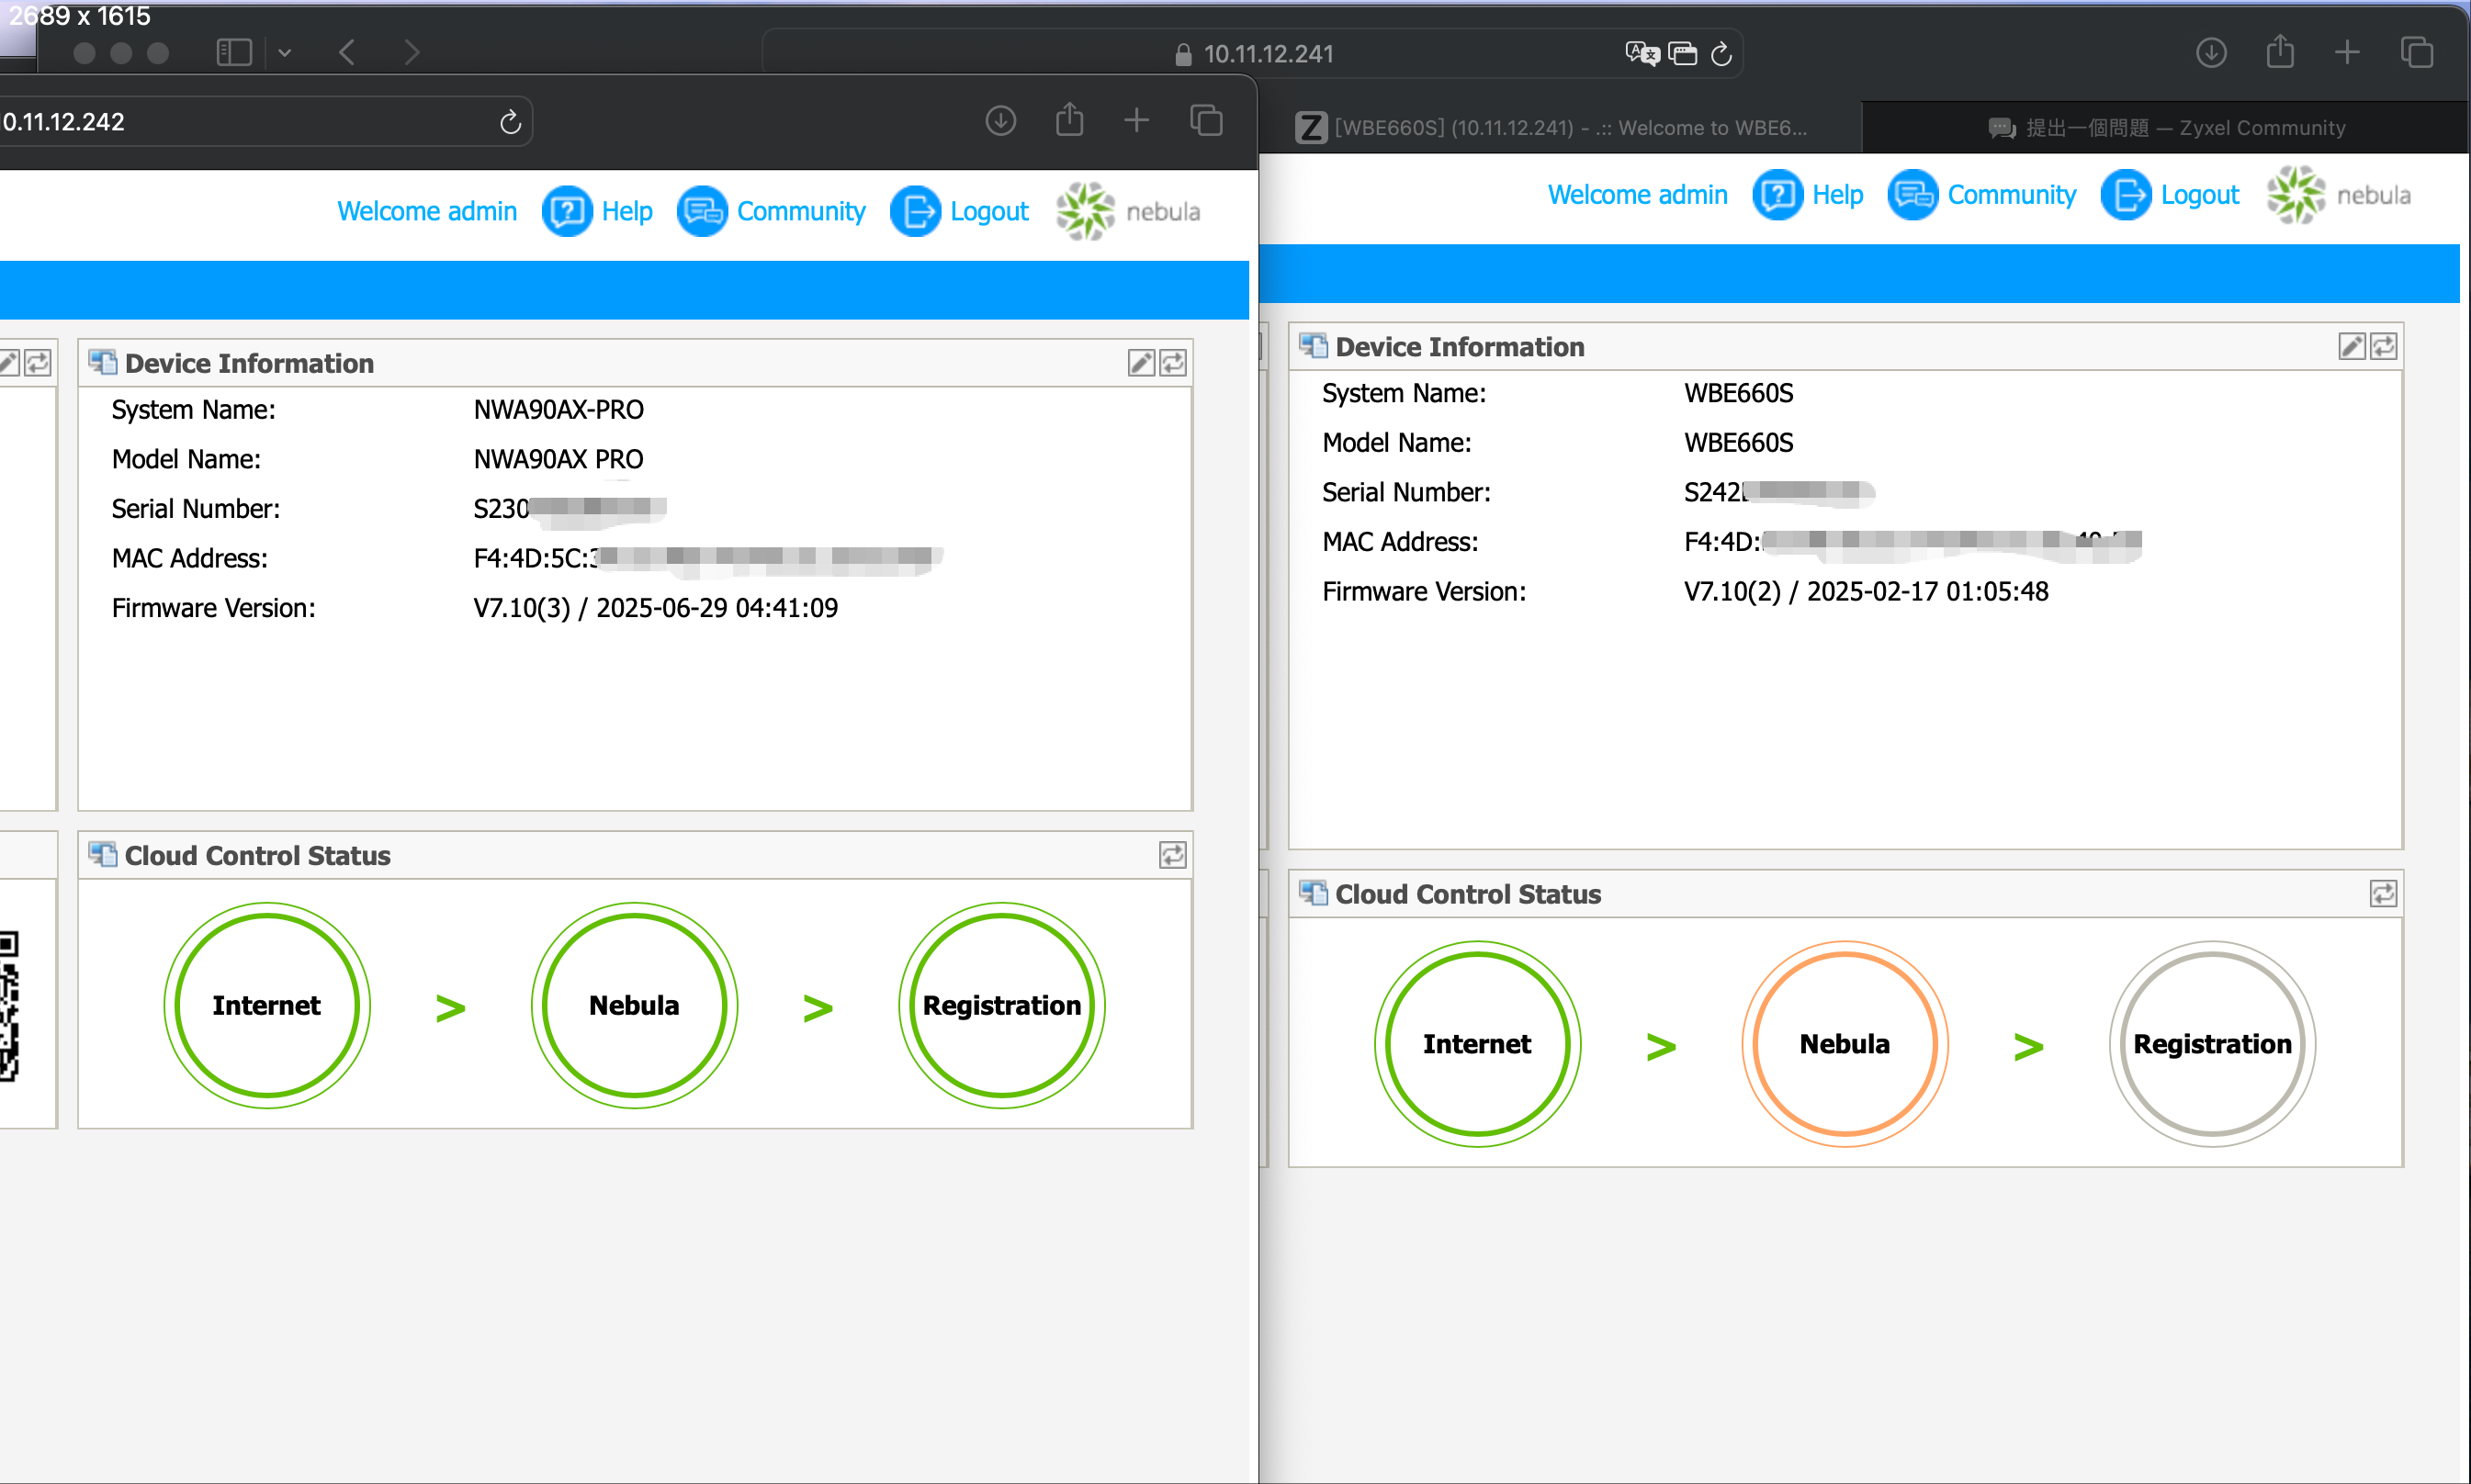Click Nebula status circle in NWA90AX window

(x=634, y=1005)
